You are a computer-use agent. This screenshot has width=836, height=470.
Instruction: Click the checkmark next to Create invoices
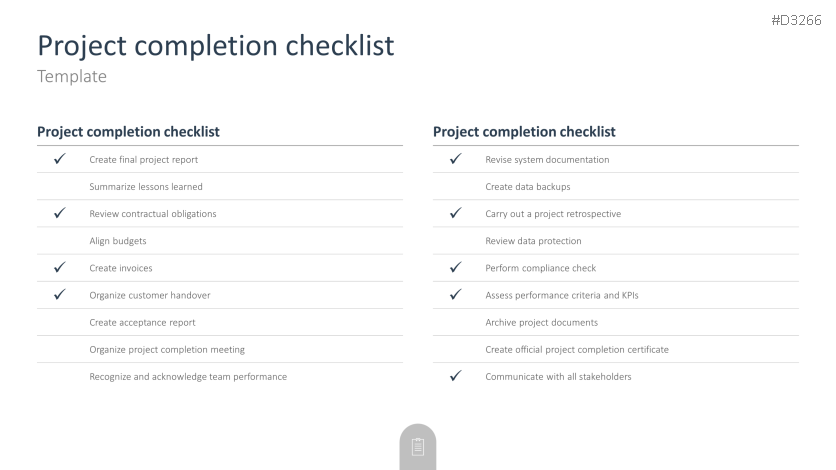point(59,268)
